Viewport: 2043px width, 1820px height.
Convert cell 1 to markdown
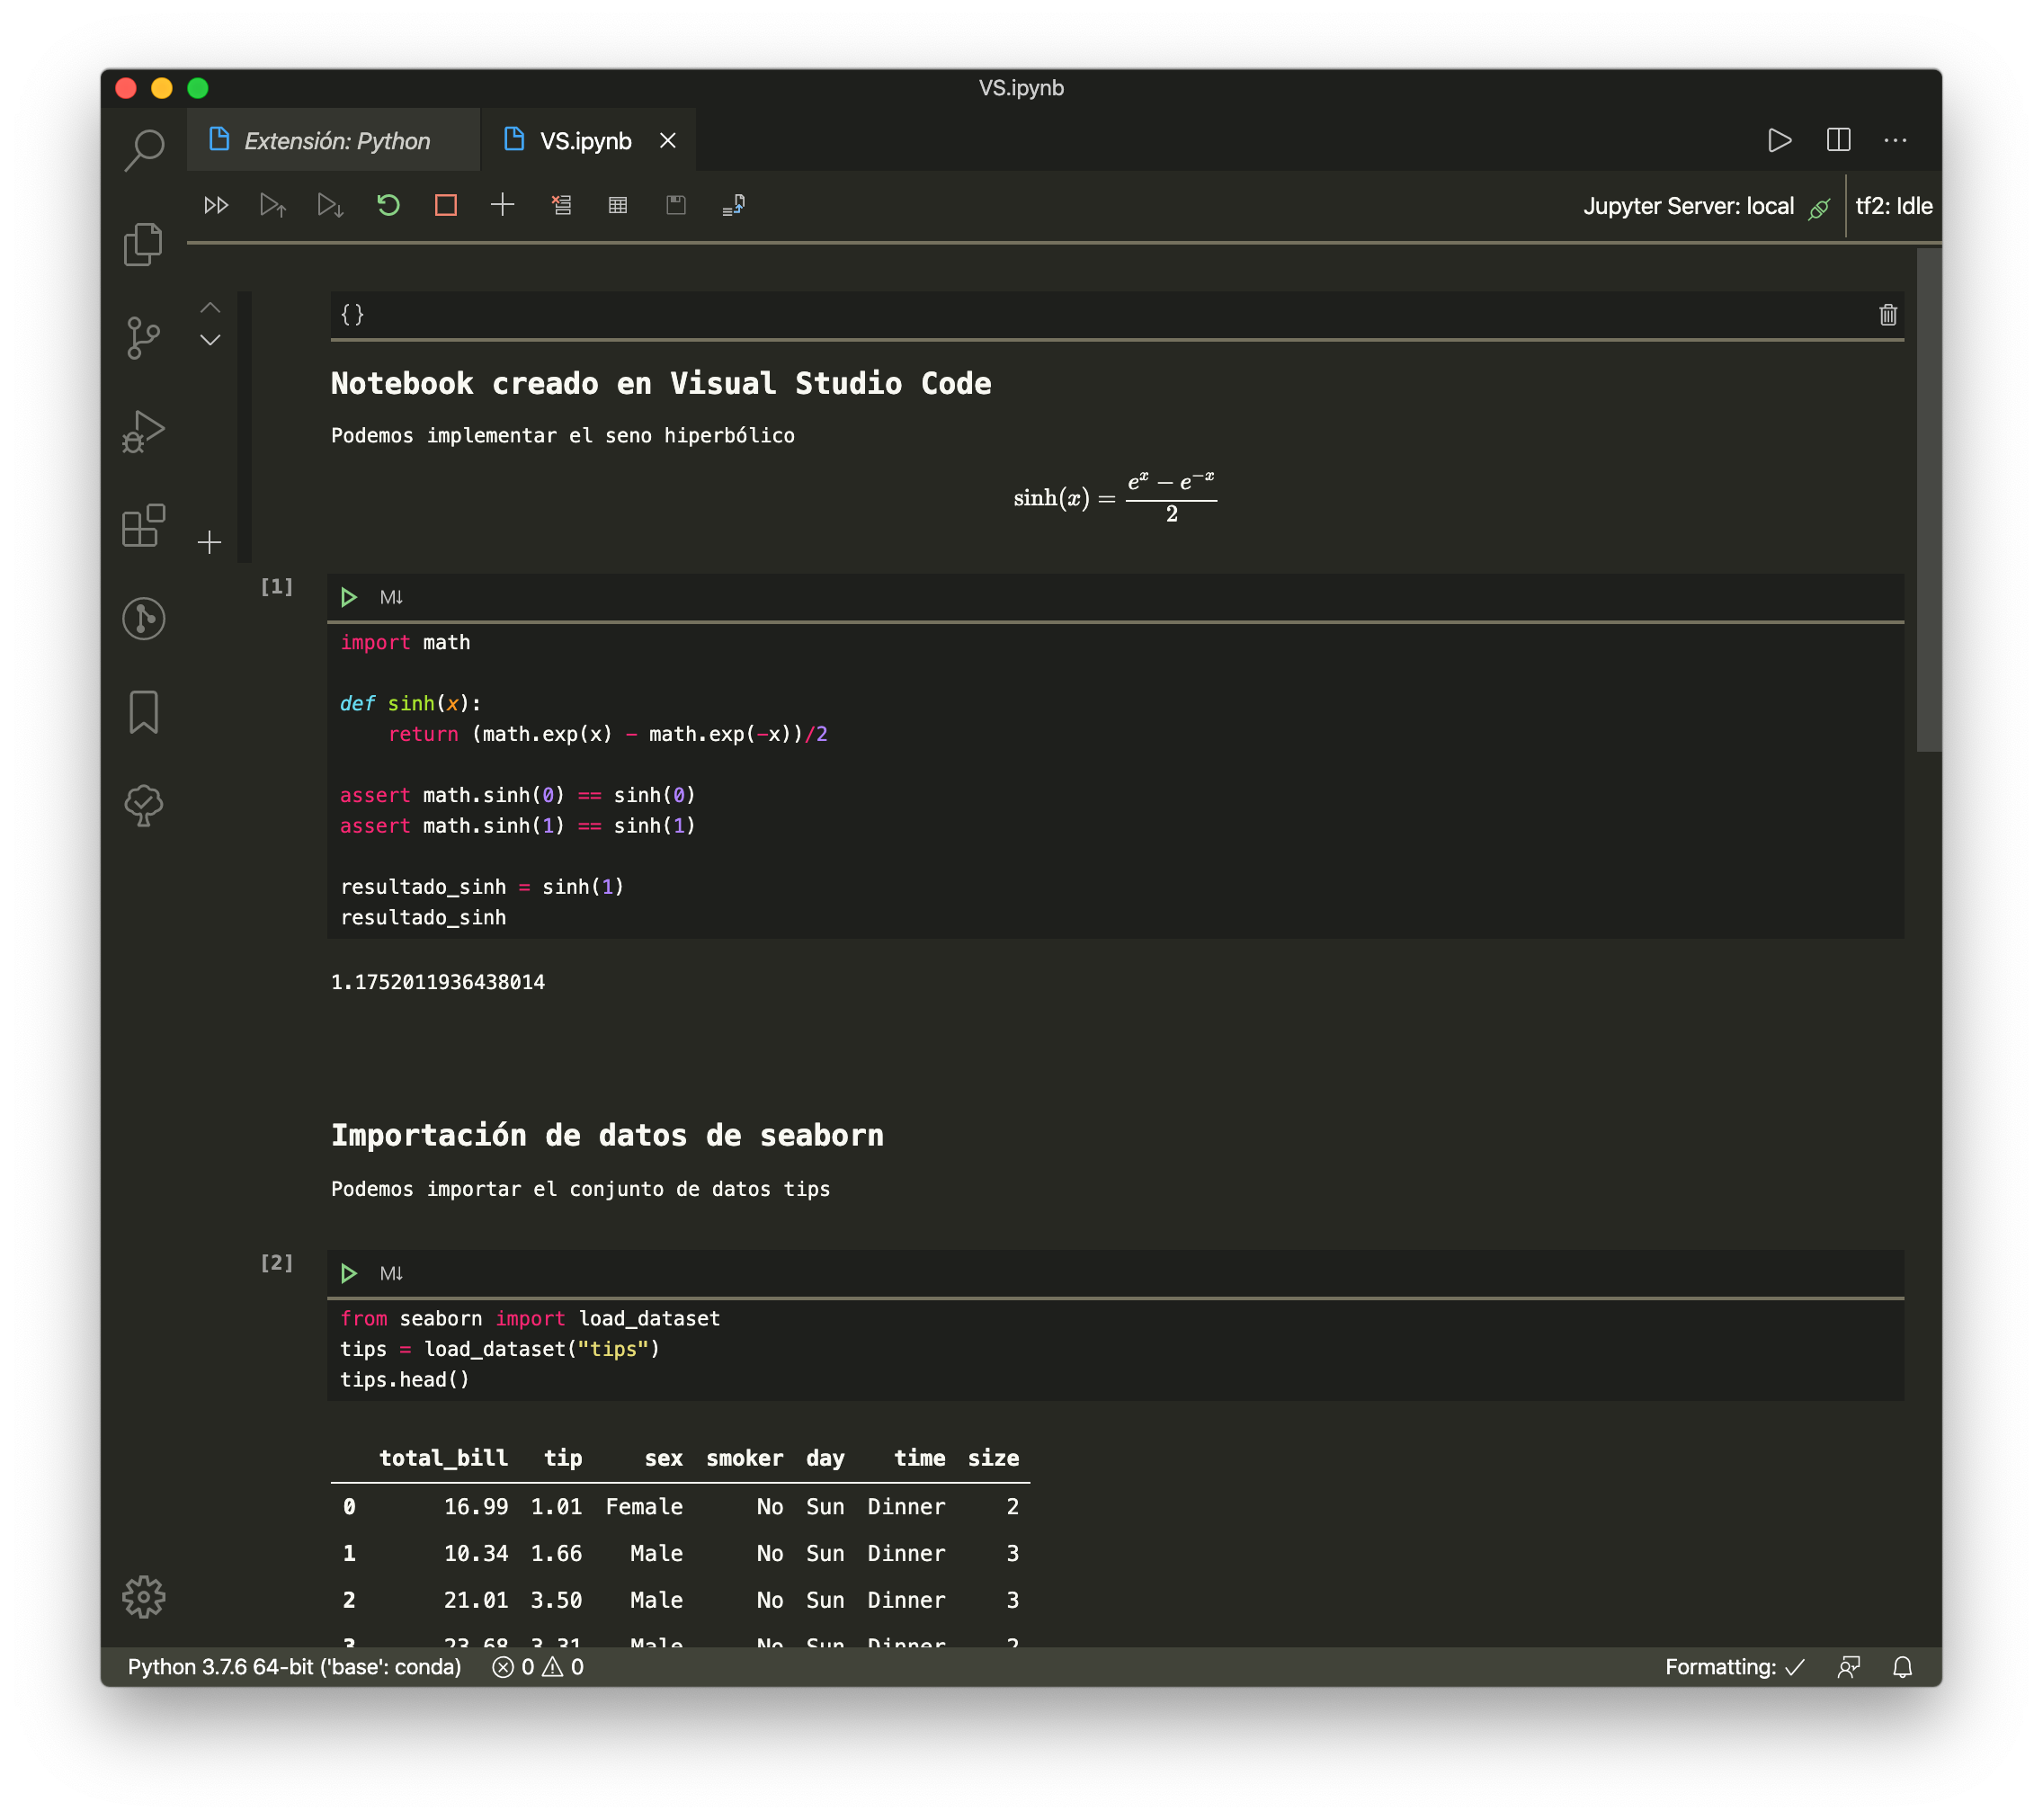pyautogui.click(x=391, y=598)
